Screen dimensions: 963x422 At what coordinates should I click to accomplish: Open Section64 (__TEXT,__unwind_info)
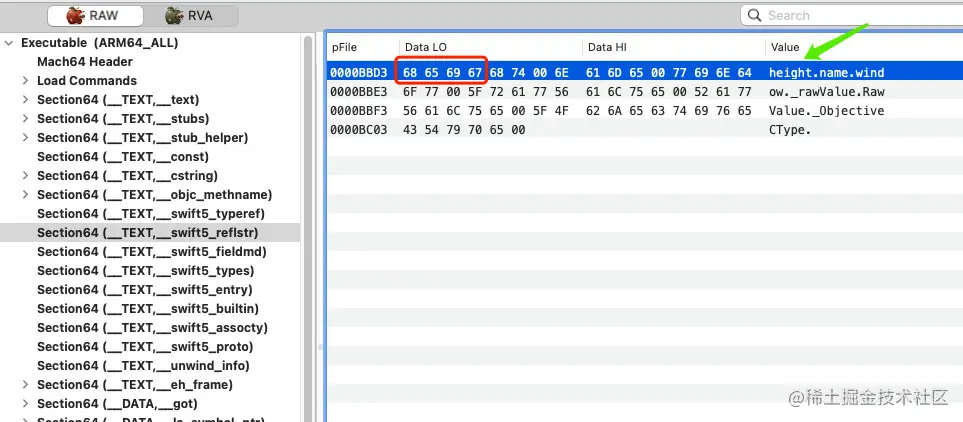pyautogui.click(x=143, y=366)
